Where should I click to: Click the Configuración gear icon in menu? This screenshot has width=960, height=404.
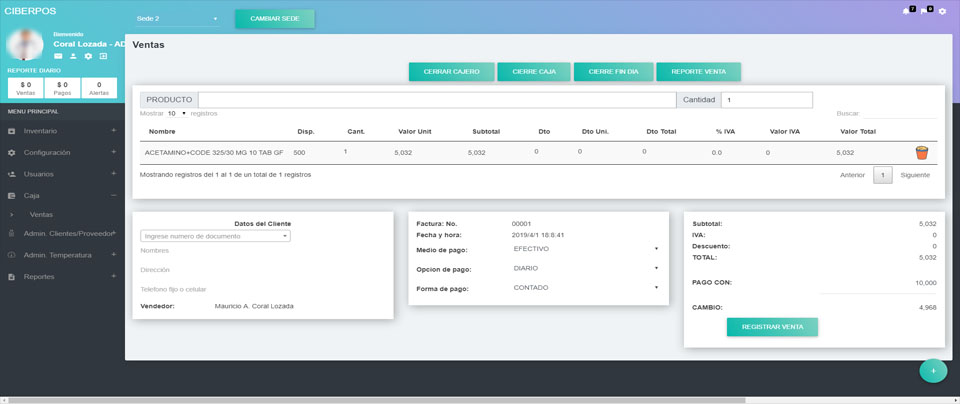click(x=11, y=152)
